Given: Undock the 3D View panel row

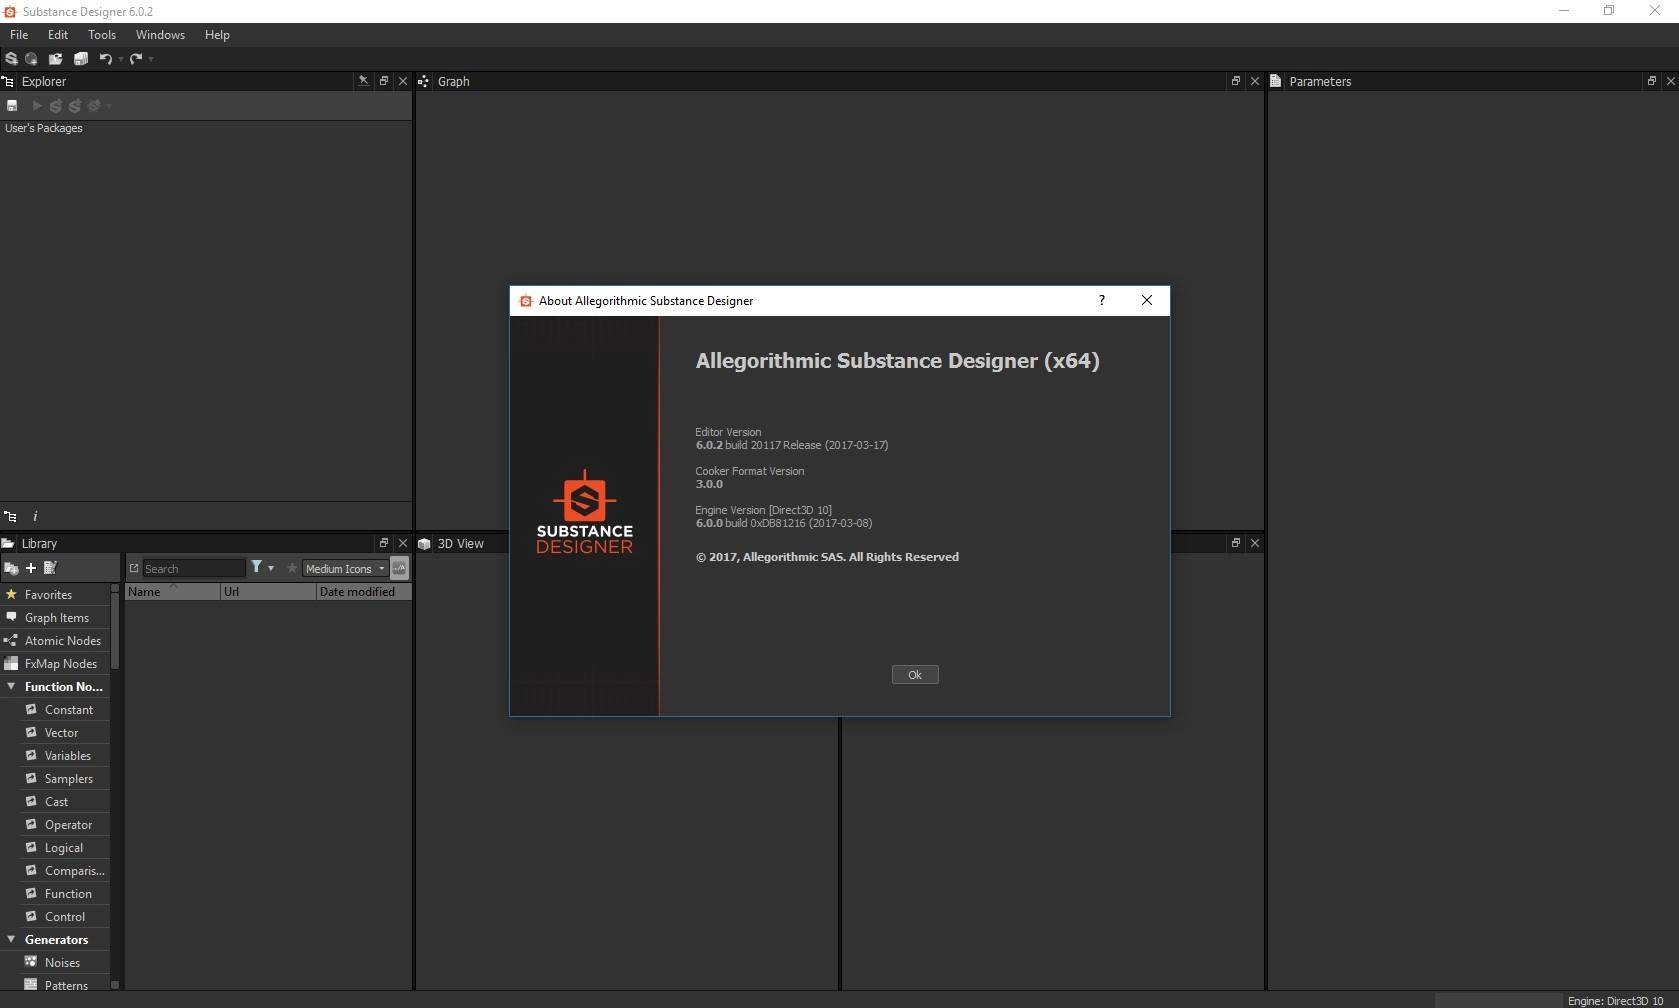Looking at the screenshot, I should (x=1235, y=543).
